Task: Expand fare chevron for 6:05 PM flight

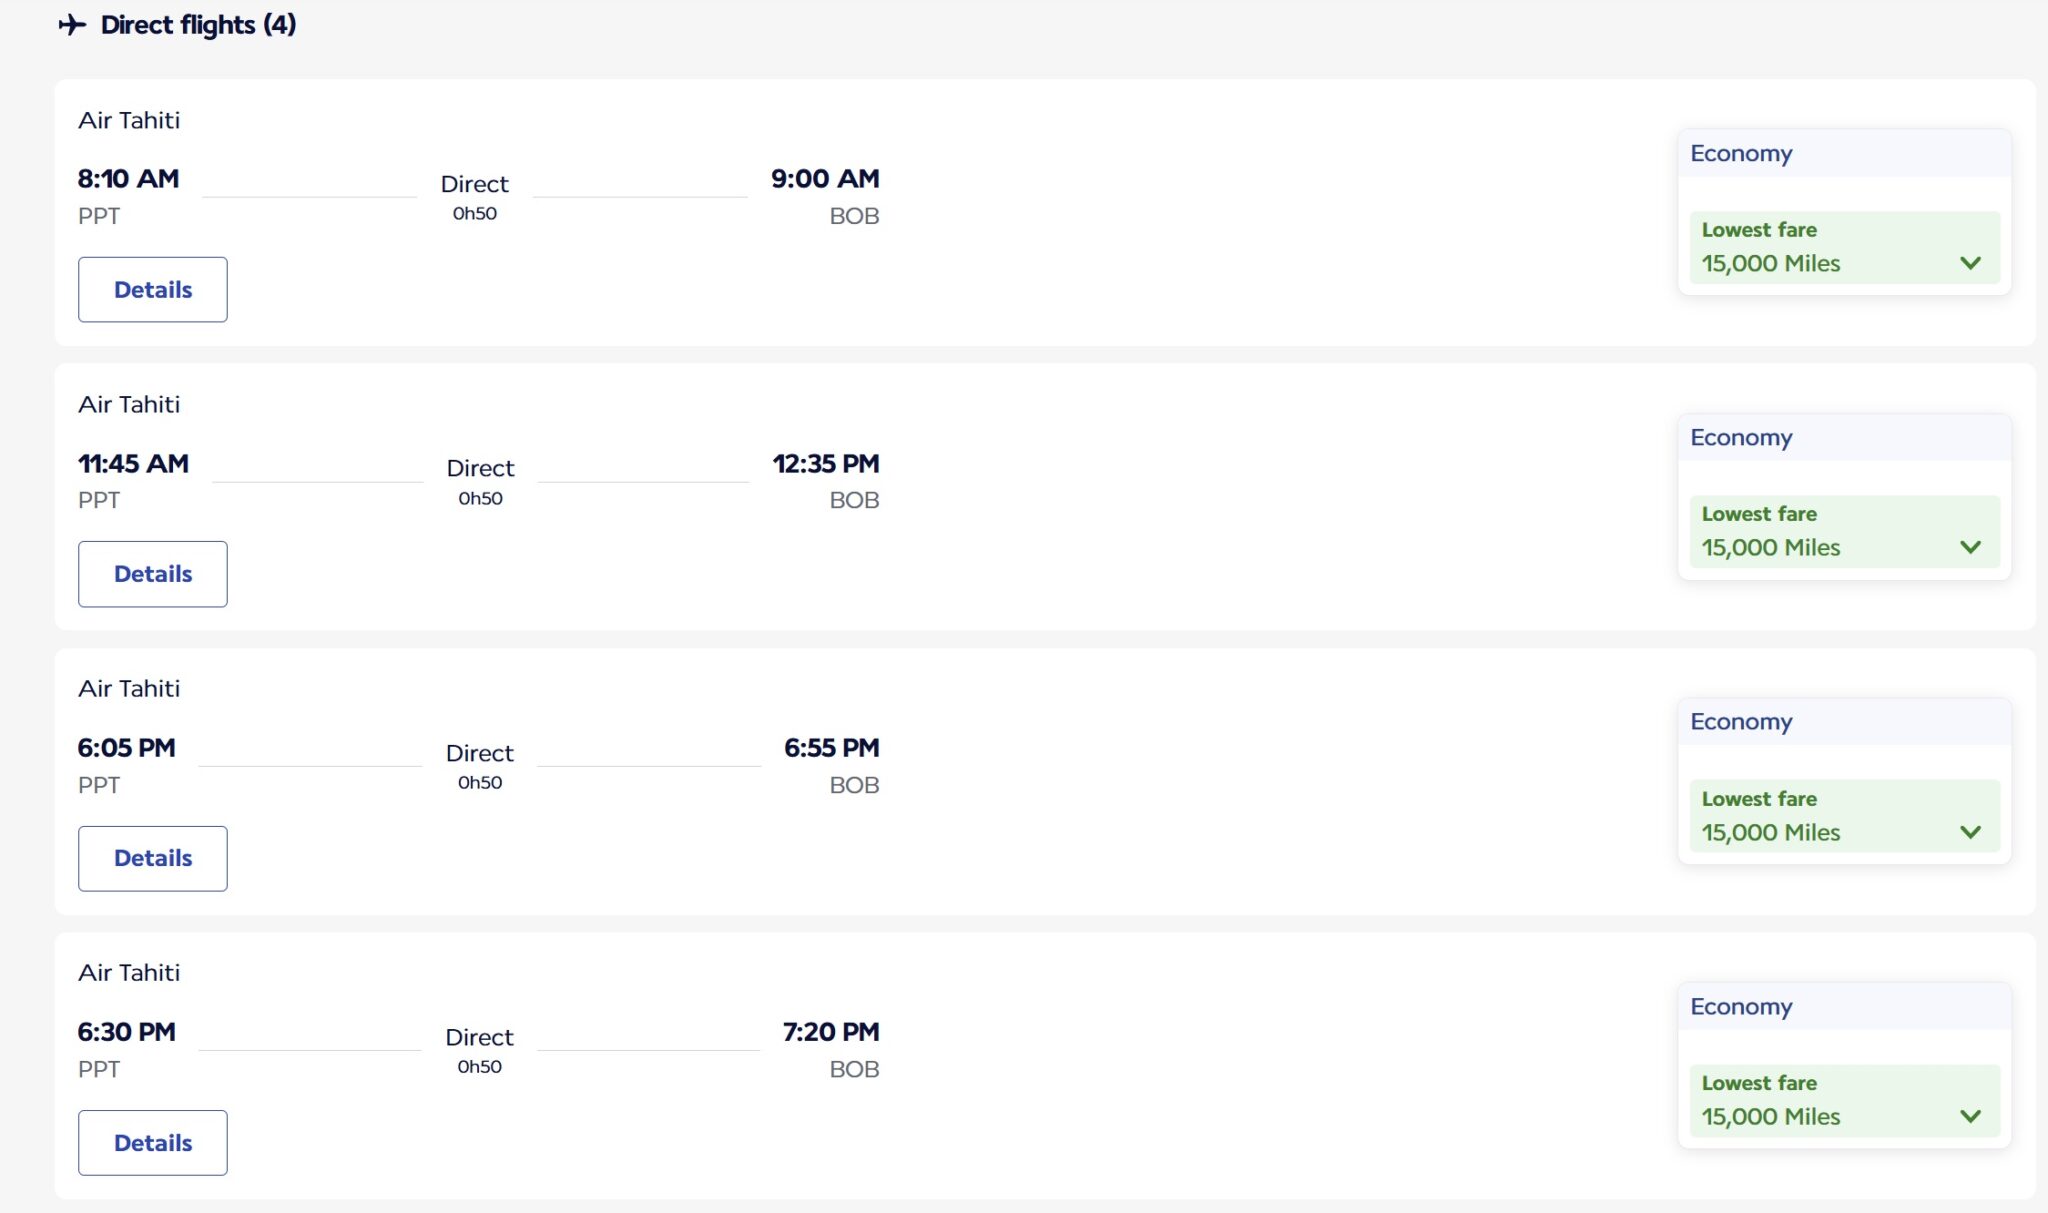Action: [x=1970, y=832]
